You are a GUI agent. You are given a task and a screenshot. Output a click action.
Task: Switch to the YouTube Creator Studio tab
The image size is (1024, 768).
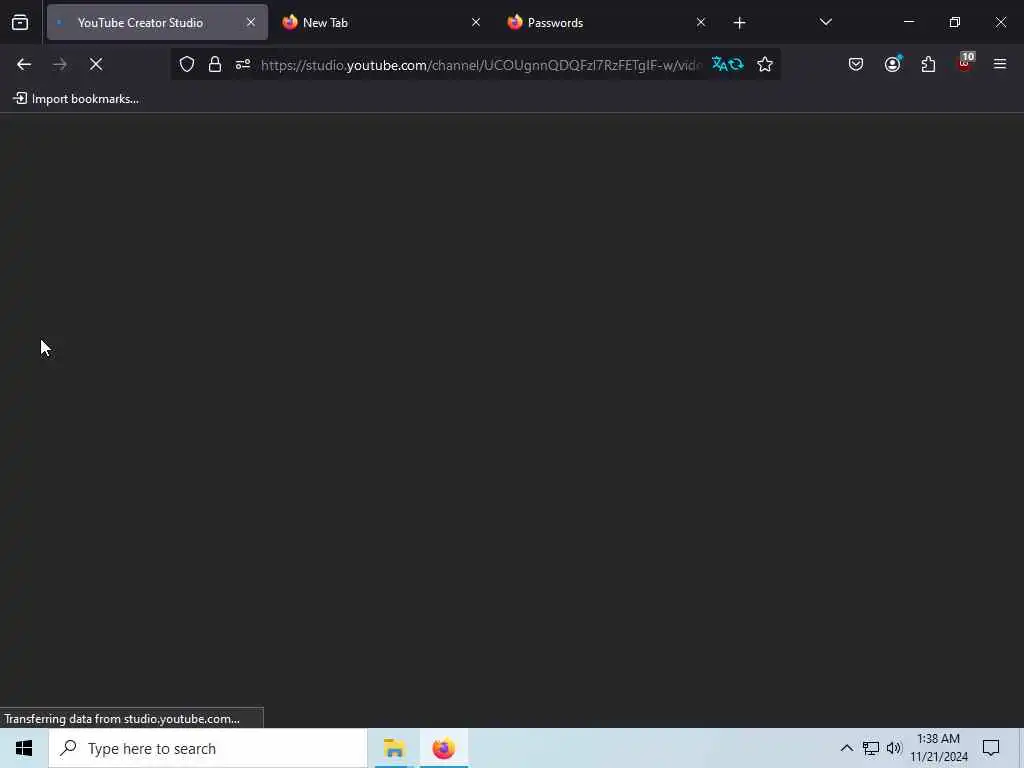(x=157, y=23)
